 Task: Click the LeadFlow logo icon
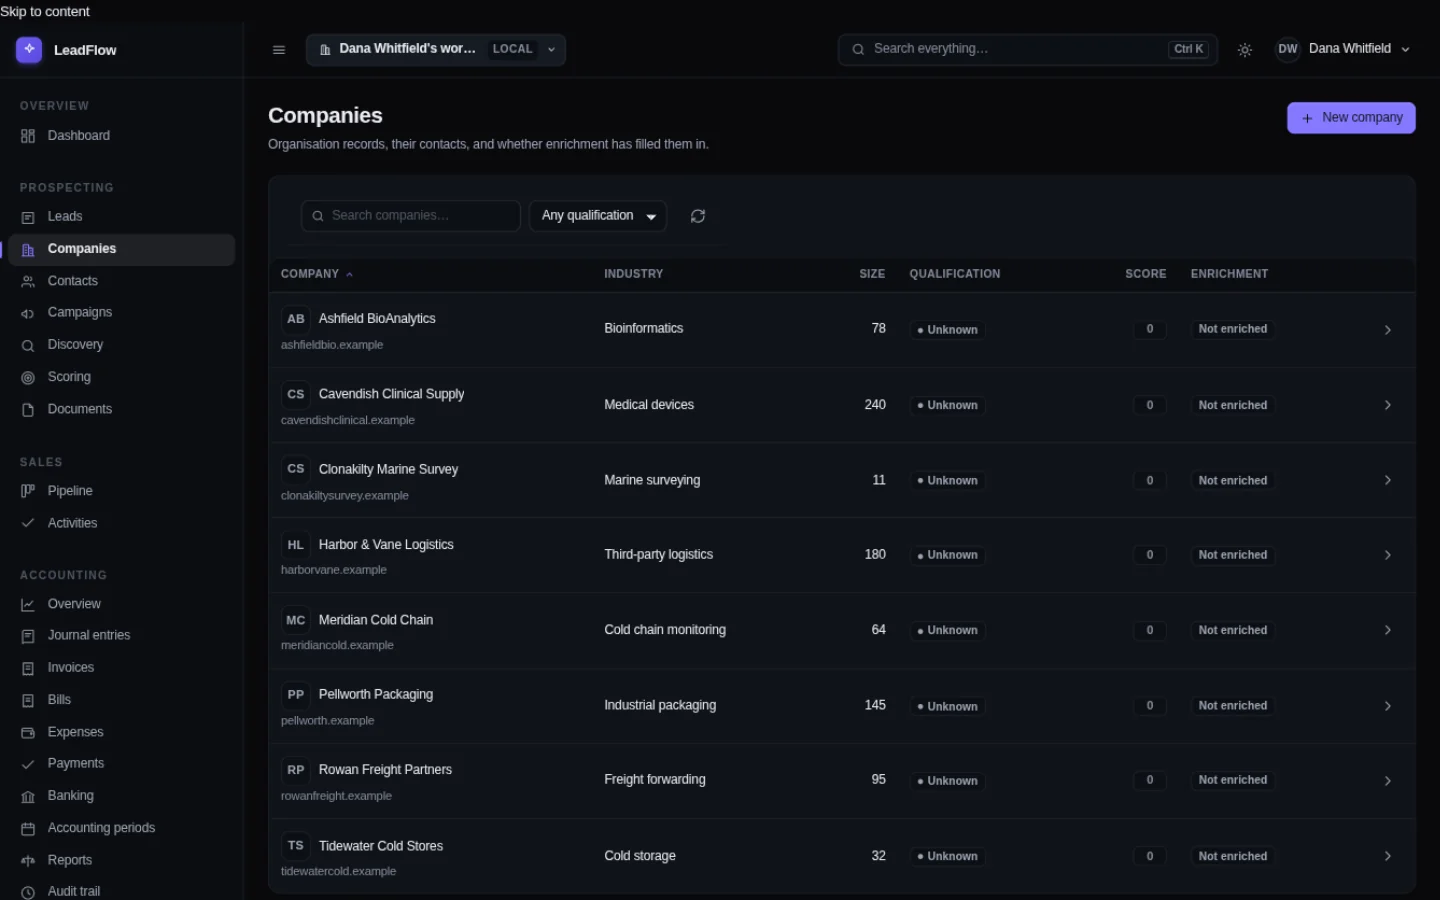(29, 49)
